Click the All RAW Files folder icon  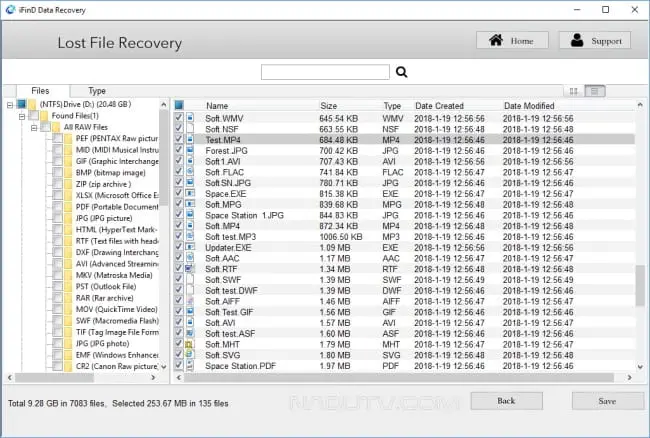click(x=56, y=127)
